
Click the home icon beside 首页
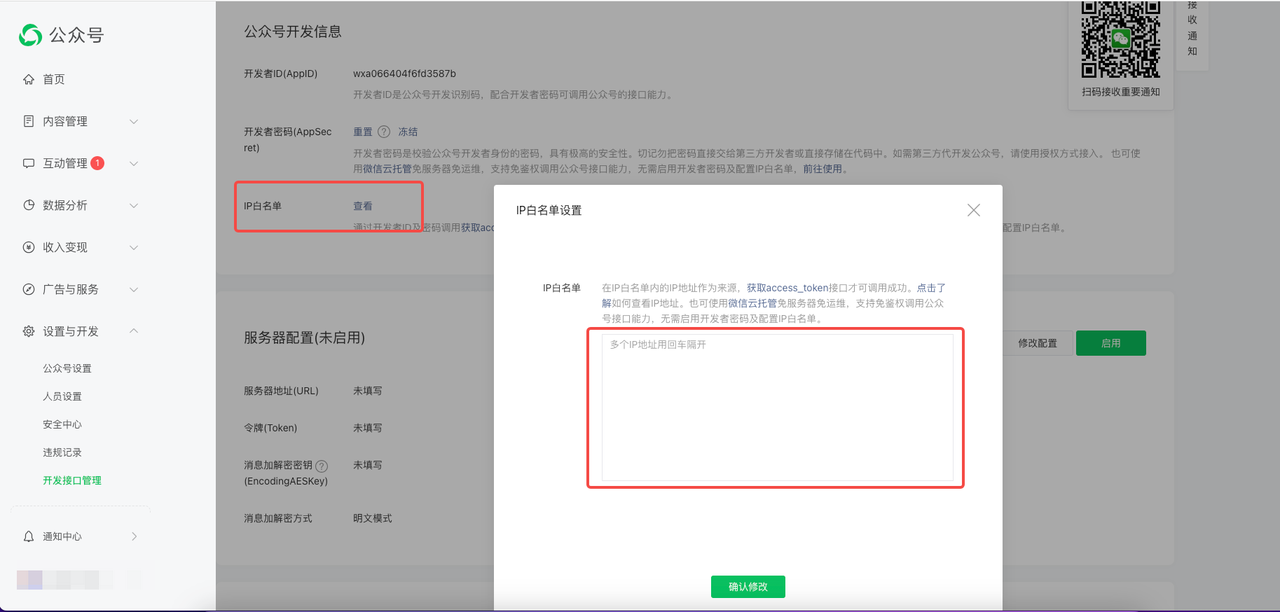point(29,79)
